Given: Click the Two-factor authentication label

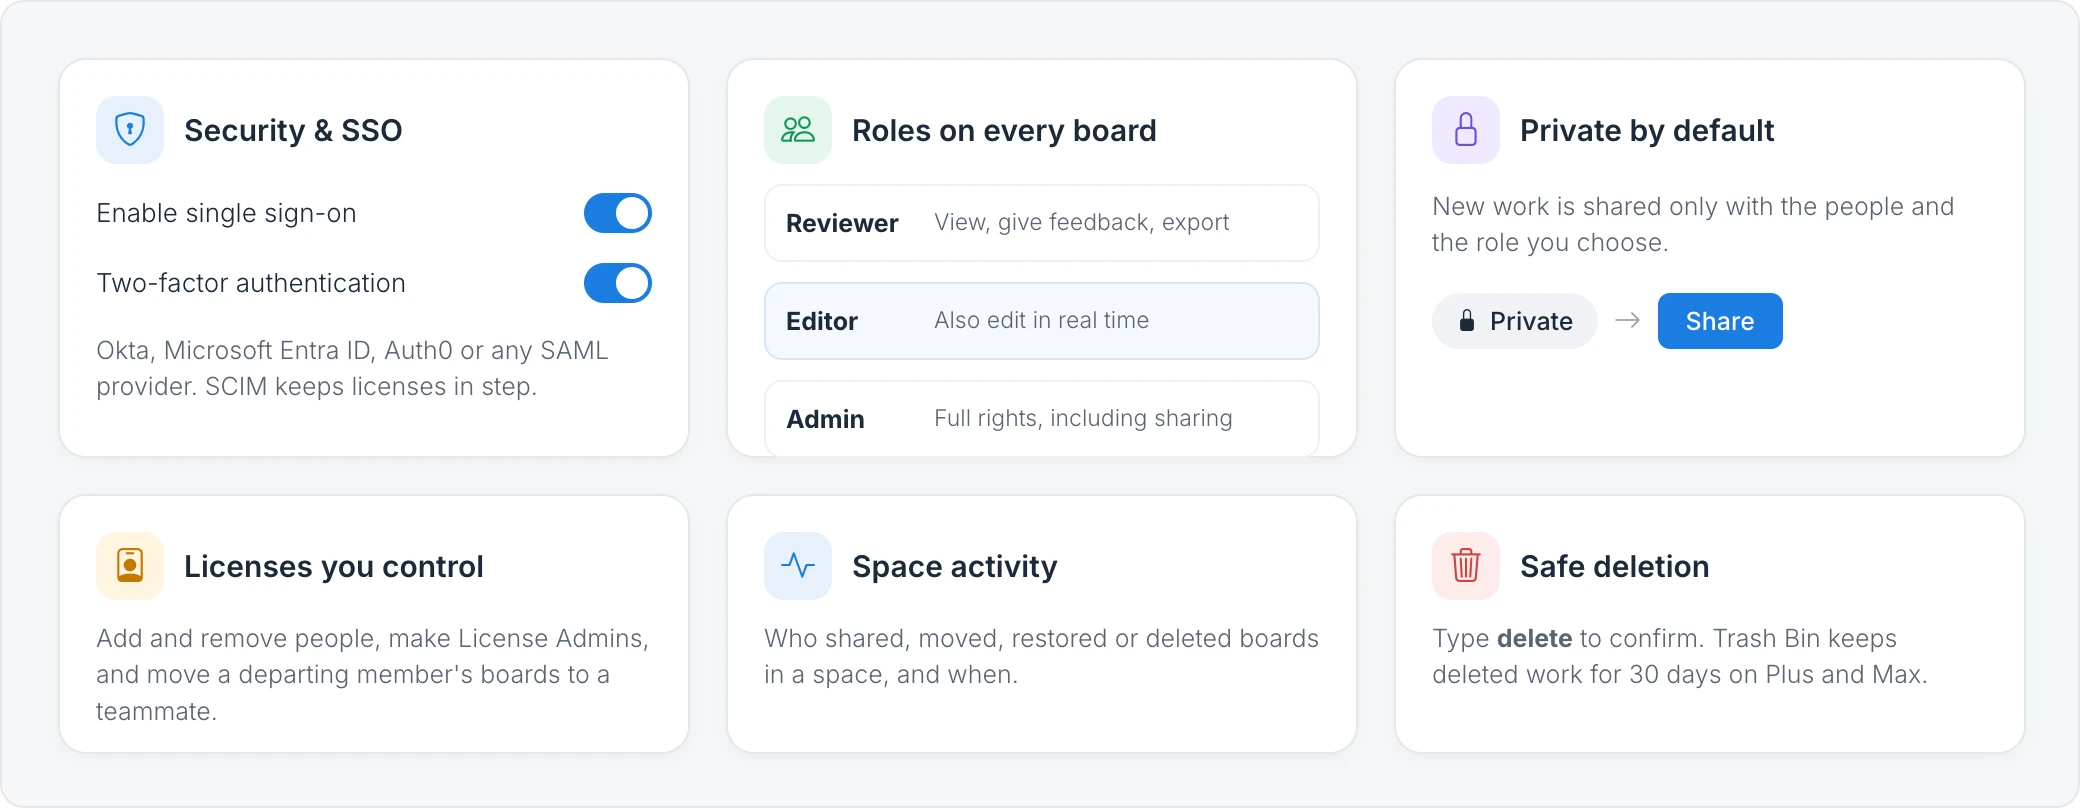Looking at the screenshot, I should (x=251, y=283).
